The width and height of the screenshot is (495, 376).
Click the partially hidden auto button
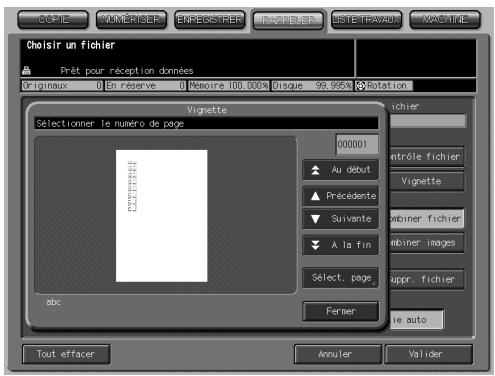click(416, 320)
